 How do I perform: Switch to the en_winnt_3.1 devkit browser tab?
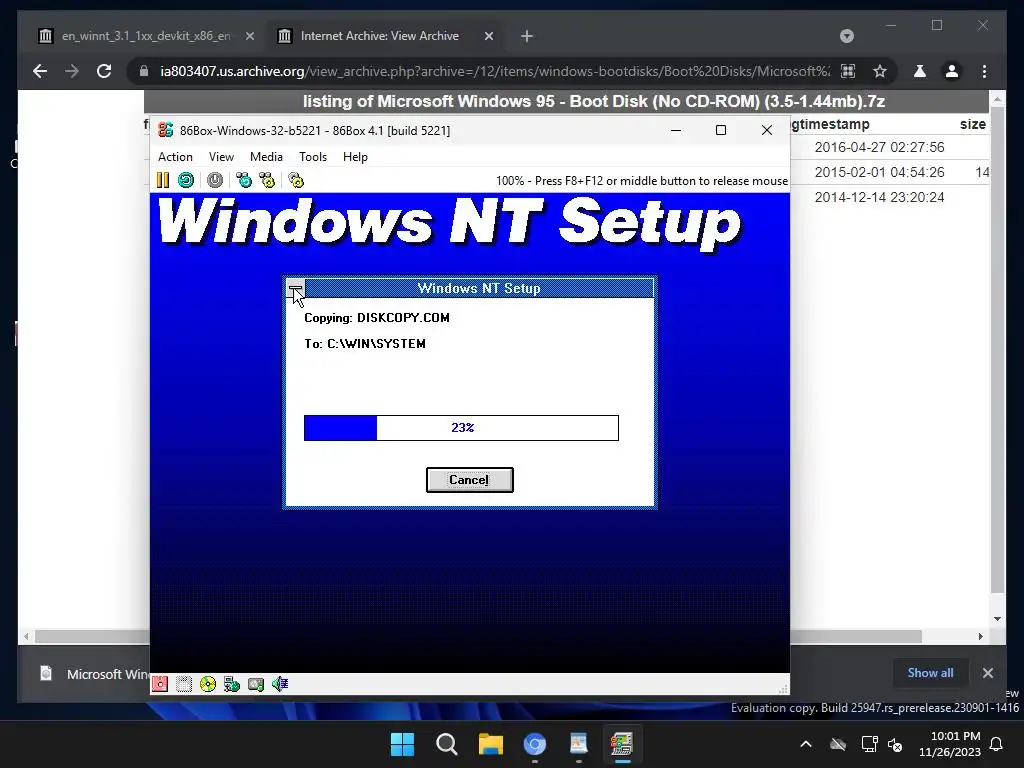point(146,36)
